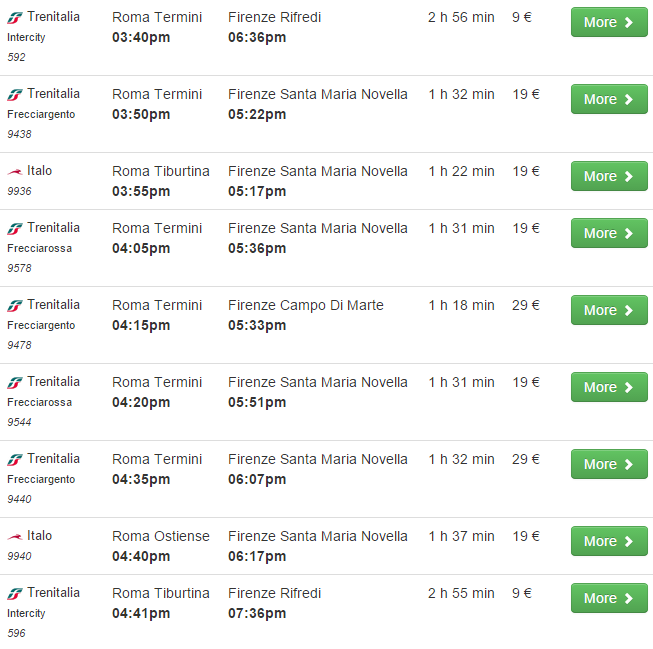
Task: Click the 9 € price of Intercity 592
Action: (522, 17)
